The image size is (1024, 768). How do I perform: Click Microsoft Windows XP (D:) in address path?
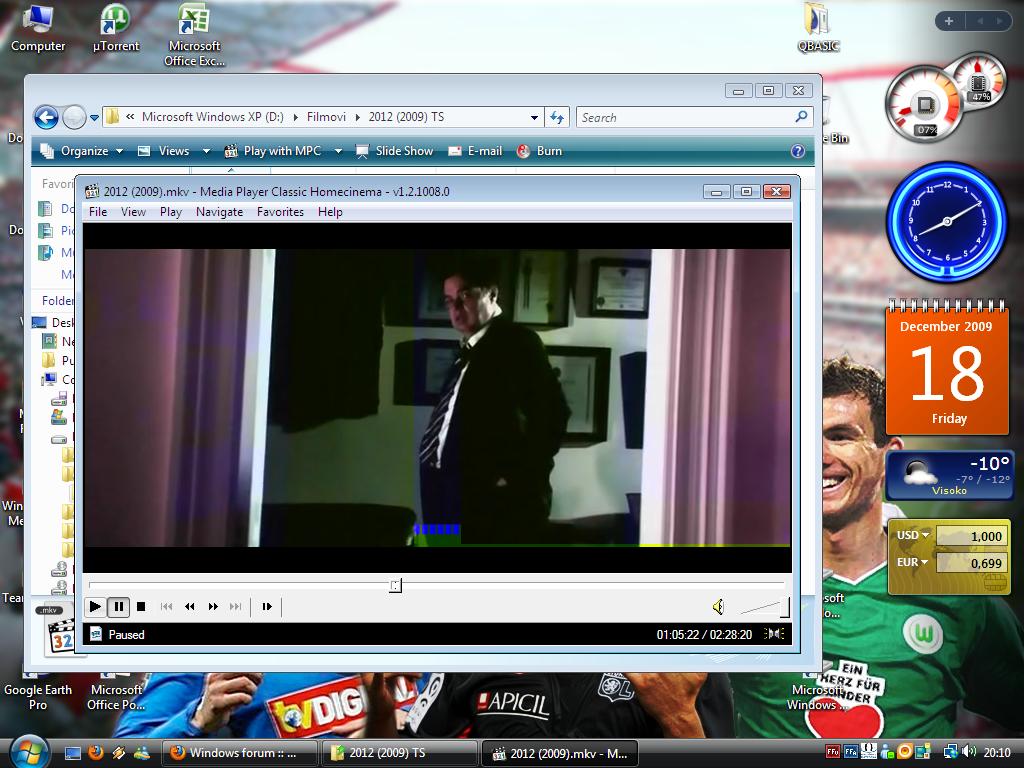pos(213,117)
